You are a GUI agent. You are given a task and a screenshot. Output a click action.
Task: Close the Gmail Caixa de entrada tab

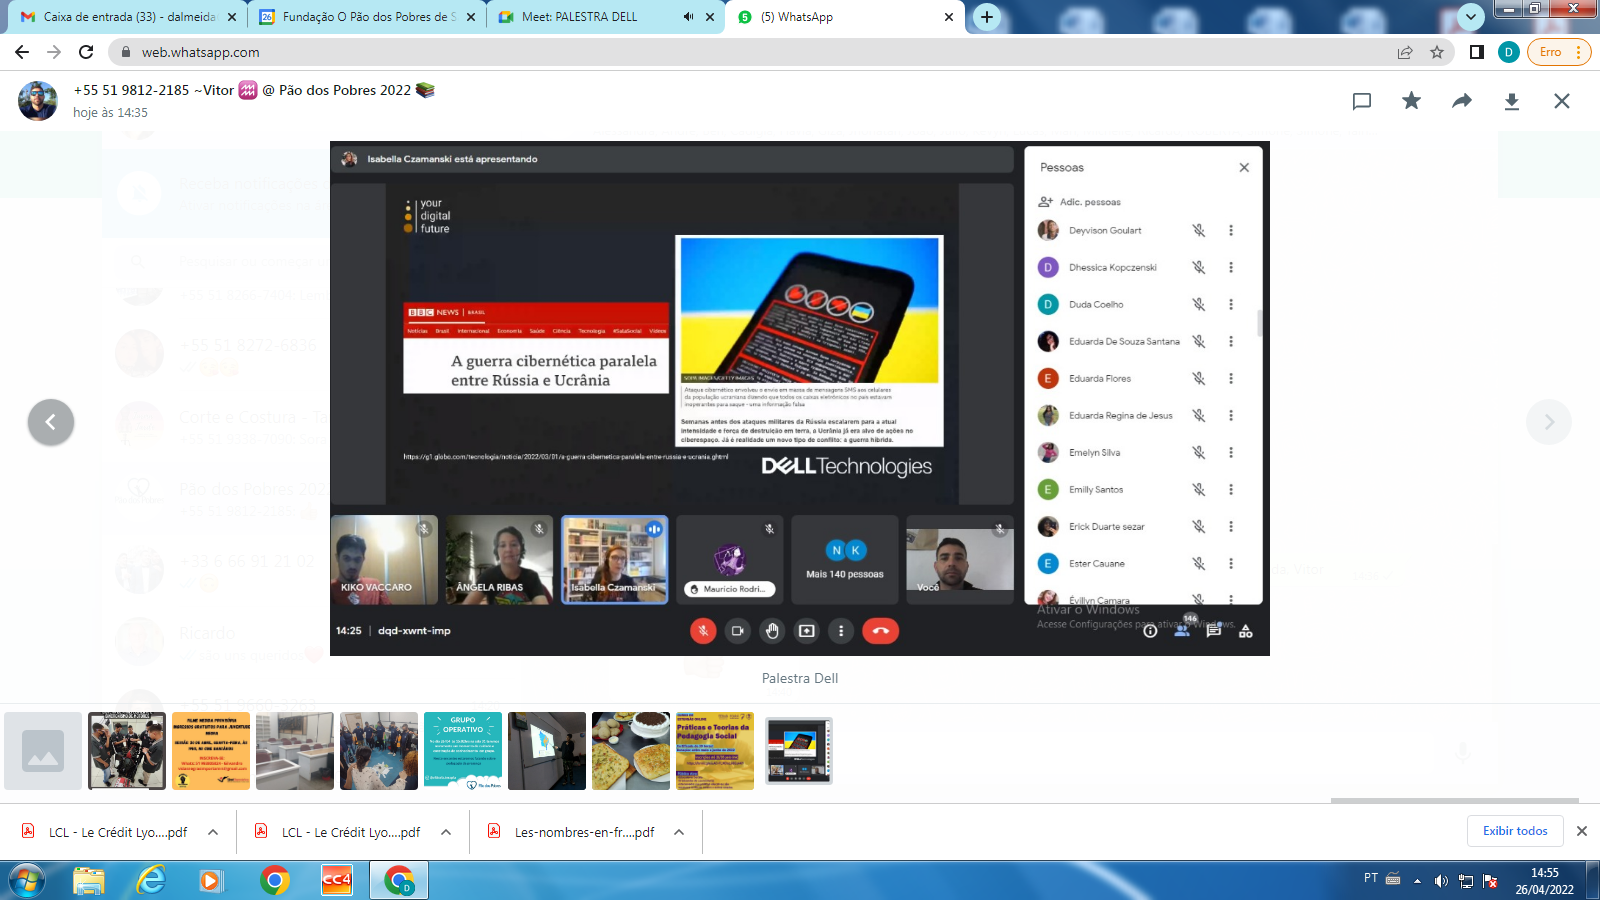(232, 17)
